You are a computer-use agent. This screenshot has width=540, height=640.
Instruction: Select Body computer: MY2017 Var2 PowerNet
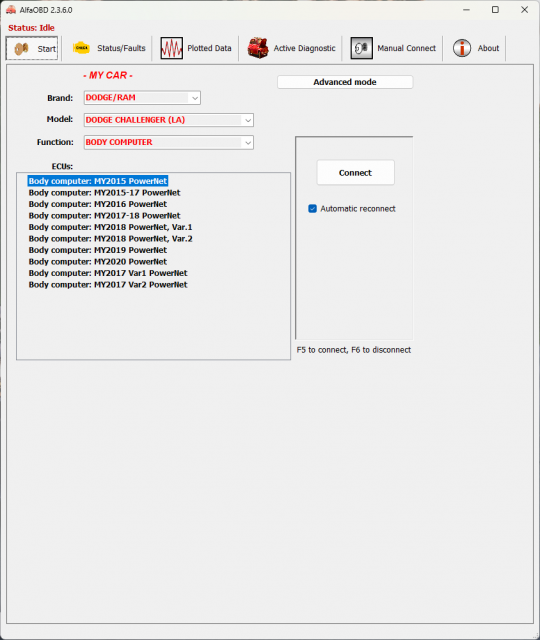tap(108, 284)
